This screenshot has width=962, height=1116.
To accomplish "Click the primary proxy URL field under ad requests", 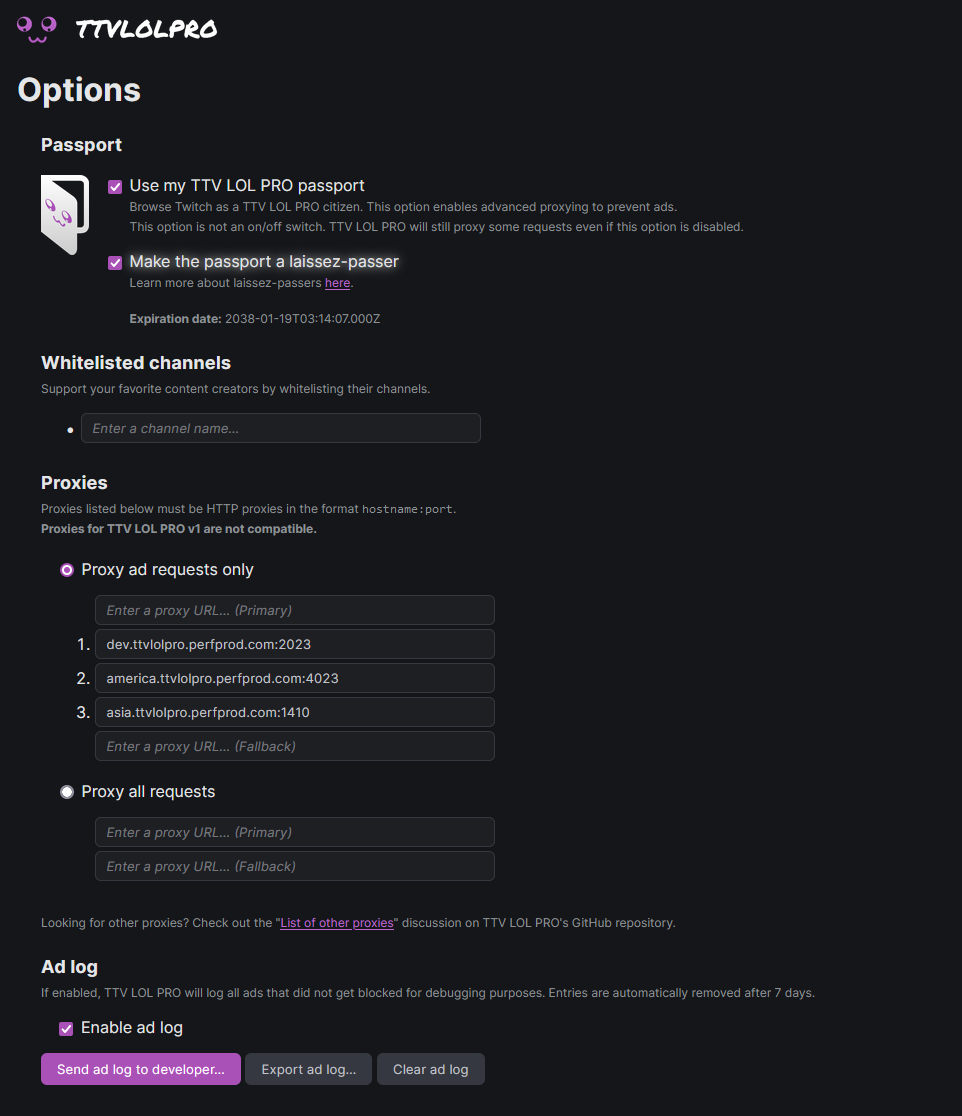I will coord(294,610).
